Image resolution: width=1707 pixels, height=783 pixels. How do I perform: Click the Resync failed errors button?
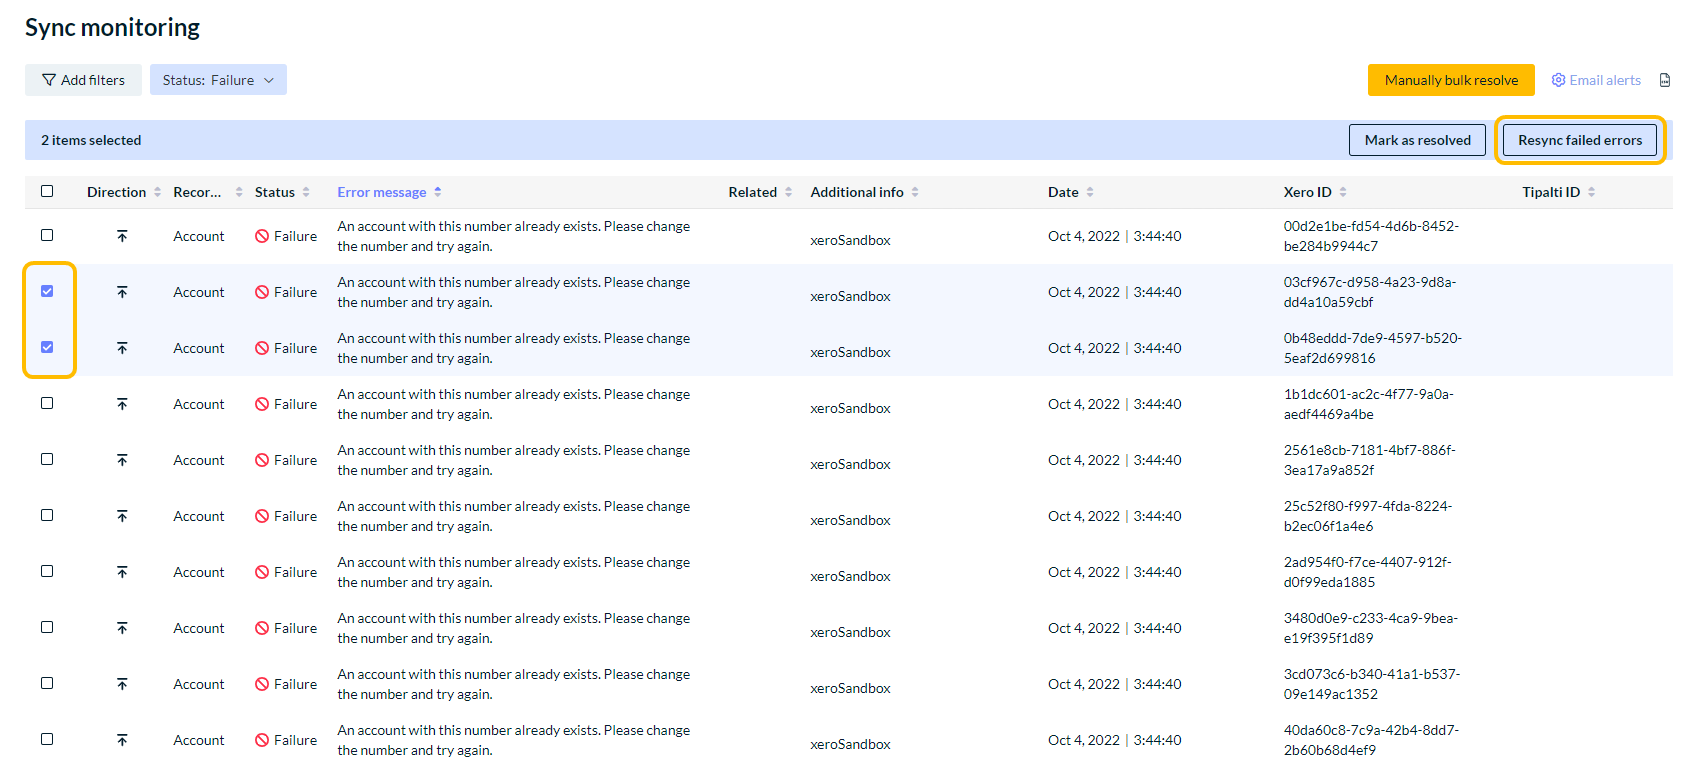coord(1579,140)
